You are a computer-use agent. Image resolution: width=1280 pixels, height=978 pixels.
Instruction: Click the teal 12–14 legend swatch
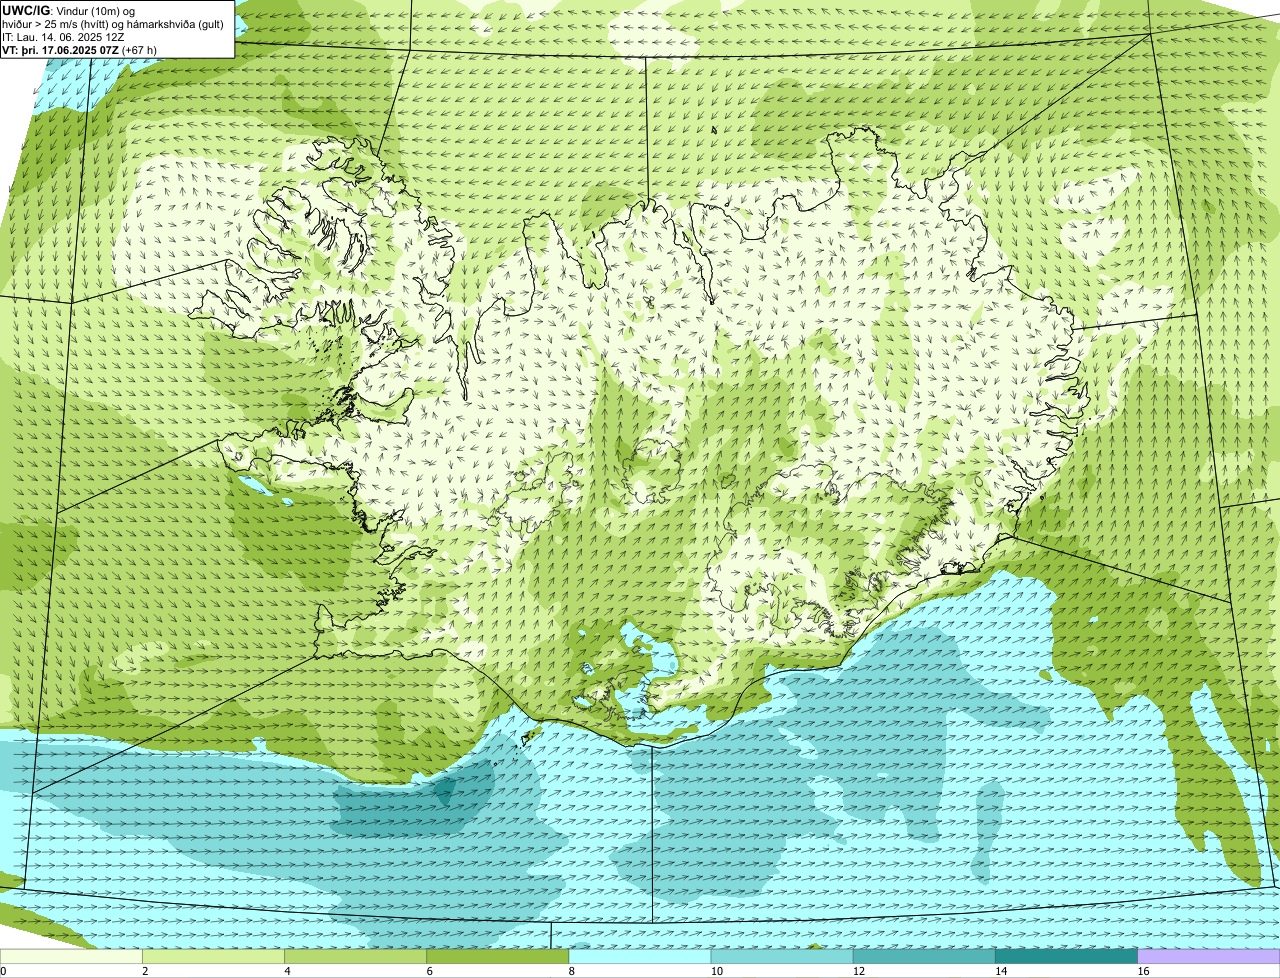pos(924,956)
